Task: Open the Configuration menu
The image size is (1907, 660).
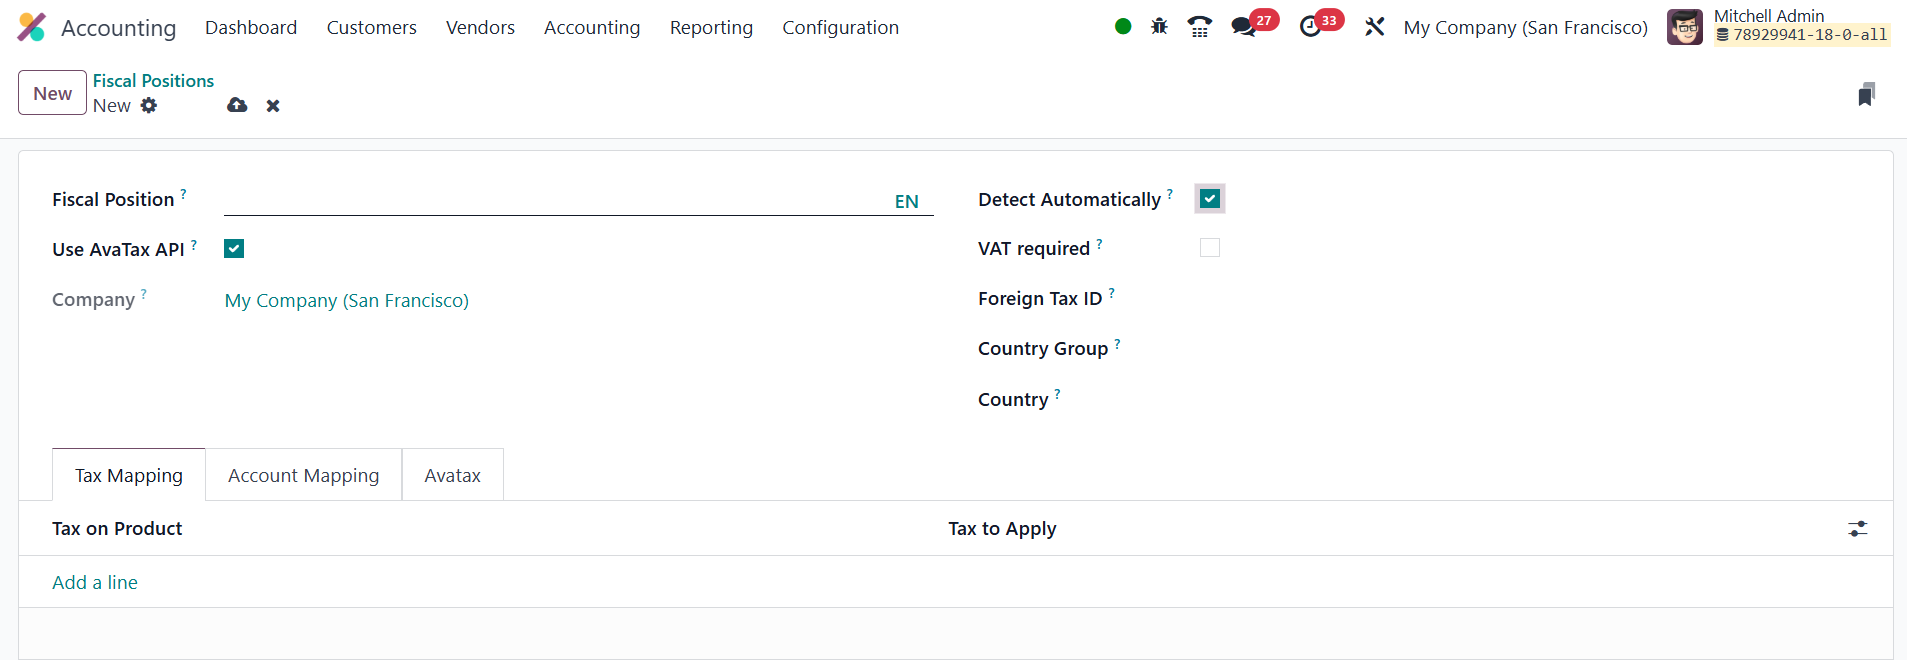Action: click(x=840, y=28)
